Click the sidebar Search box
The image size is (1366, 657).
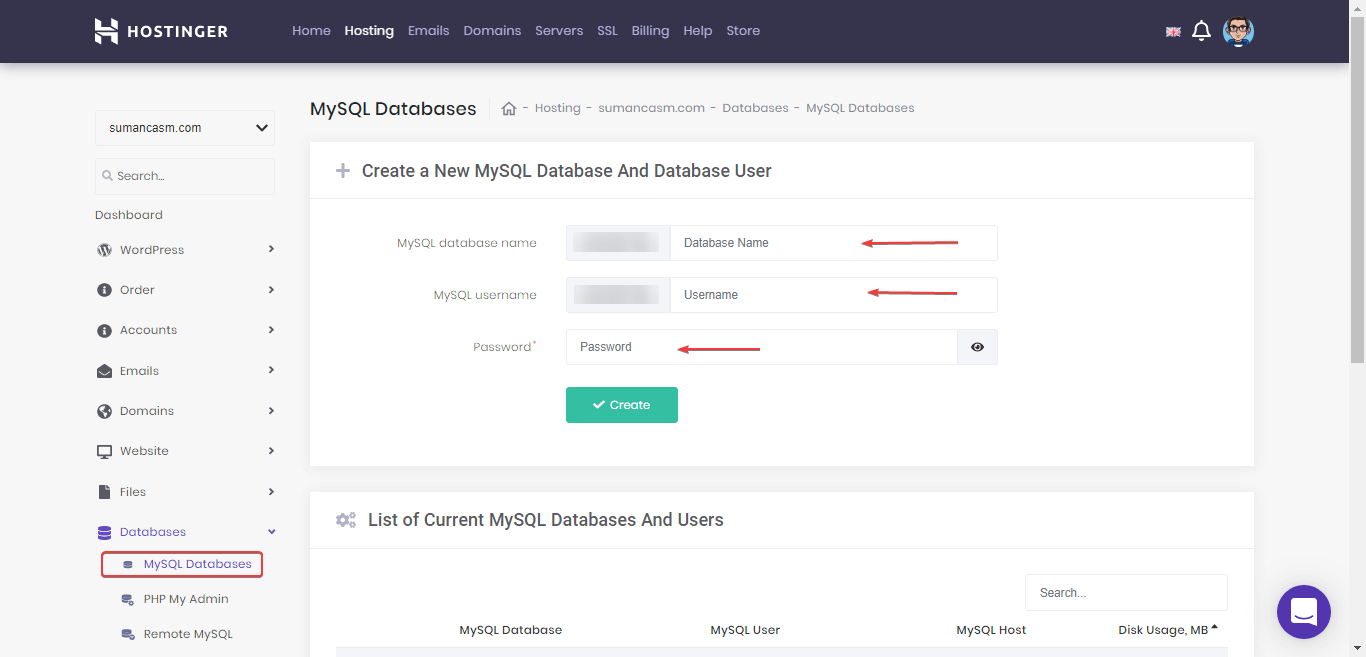[x=185, y=176]
